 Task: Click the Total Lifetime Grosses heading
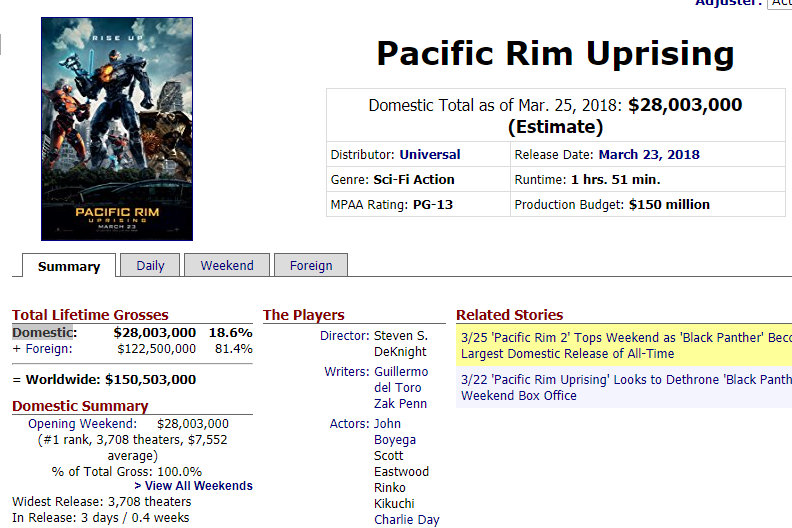[90, 315]
